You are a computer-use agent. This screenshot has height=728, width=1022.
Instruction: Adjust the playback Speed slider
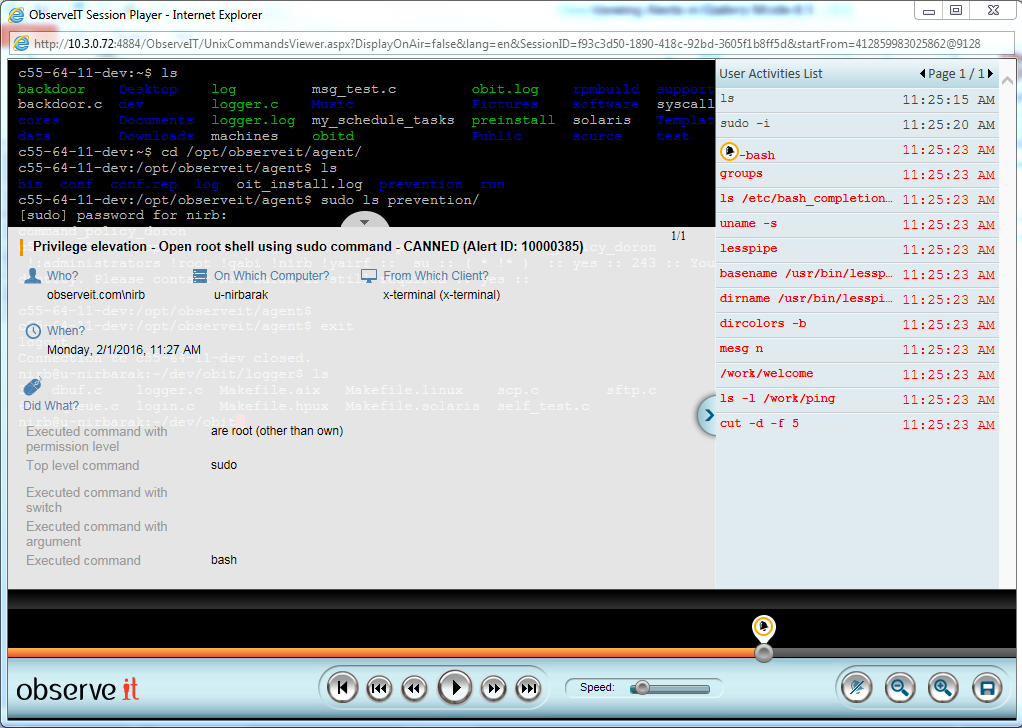tap(642, 688)
